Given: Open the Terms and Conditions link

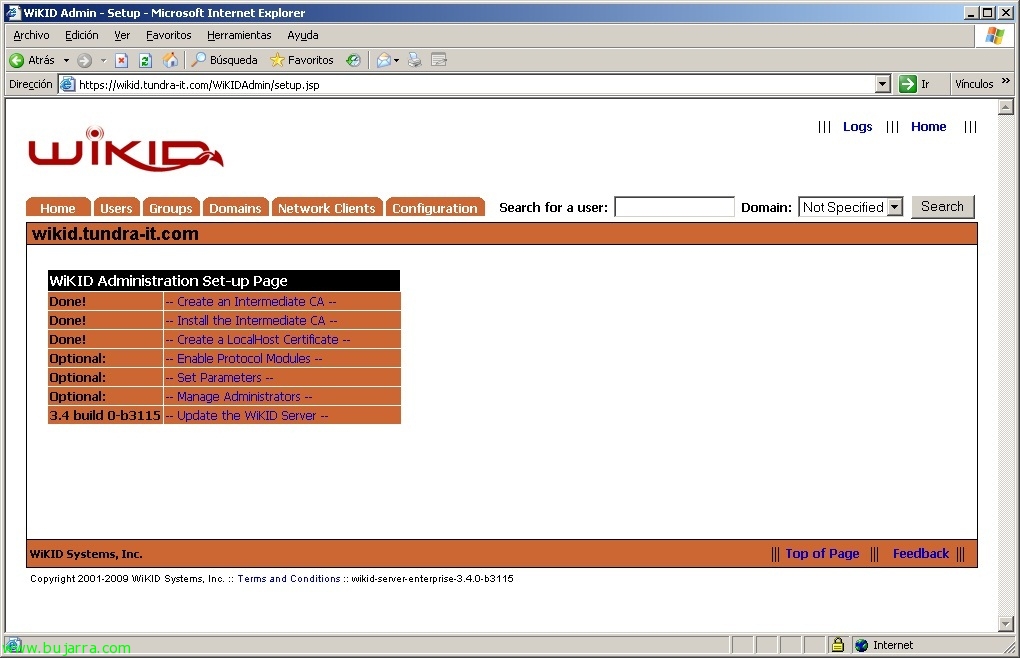Looking at the screenshot, I should point(289,579).
